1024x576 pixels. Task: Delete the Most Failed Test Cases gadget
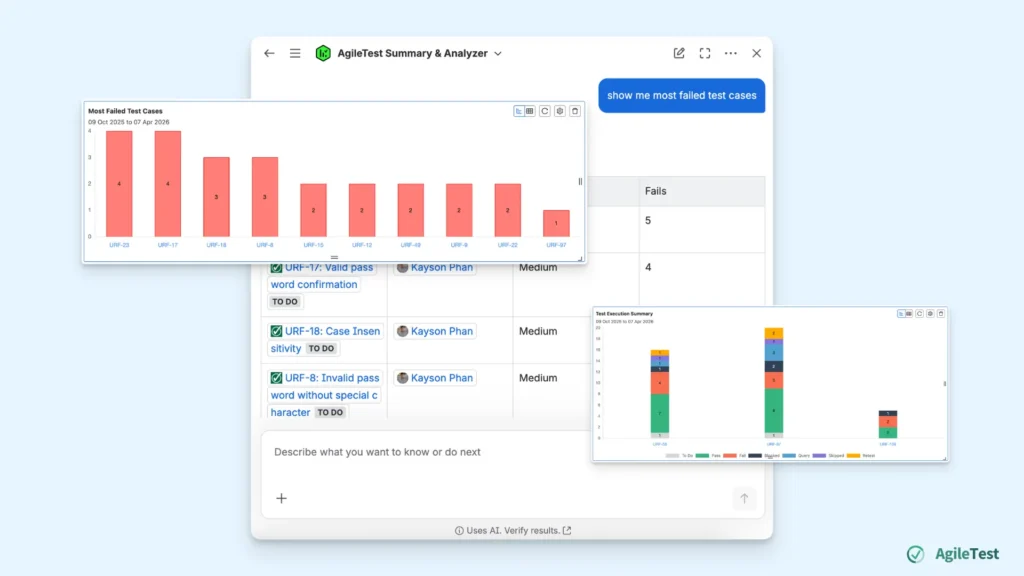[x=575, y=111]
